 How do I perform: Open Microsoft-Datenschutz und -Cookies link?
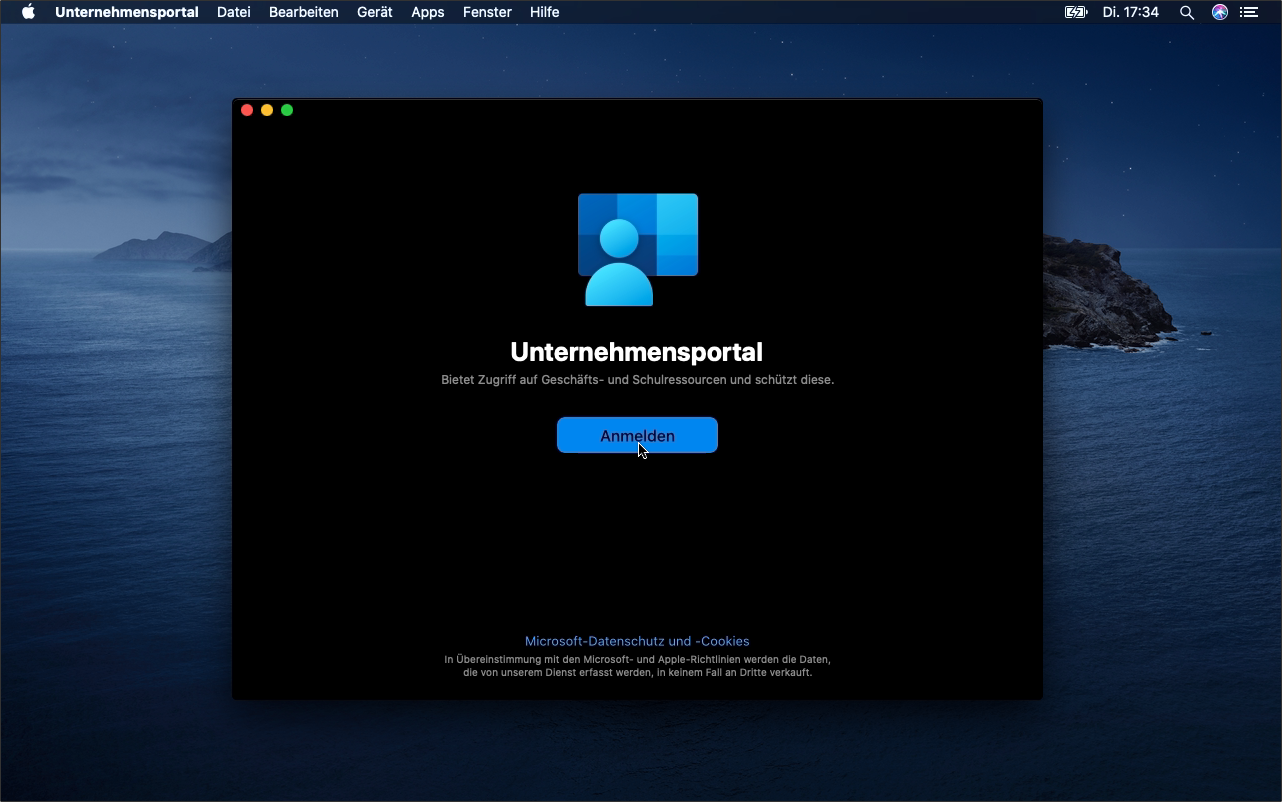637,641
